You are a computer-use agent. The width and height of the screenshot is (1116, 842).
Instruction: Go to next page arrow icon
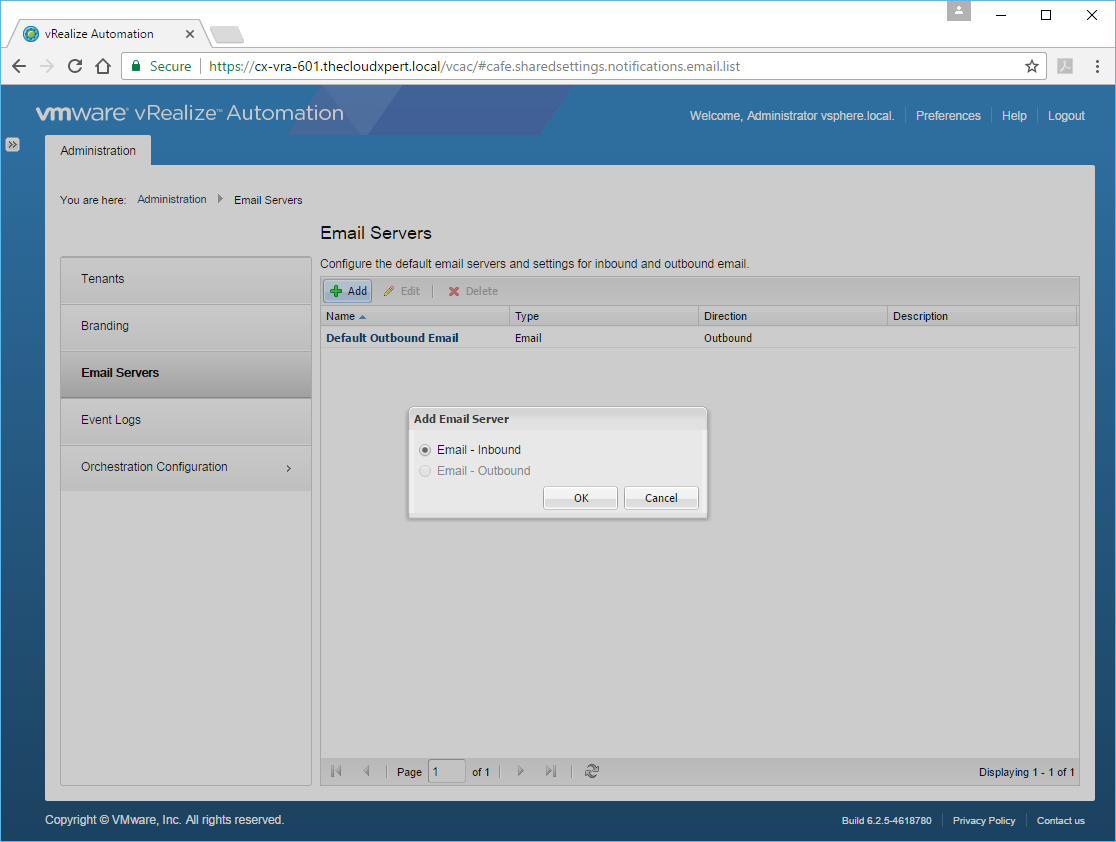click(x=520, y=771)
